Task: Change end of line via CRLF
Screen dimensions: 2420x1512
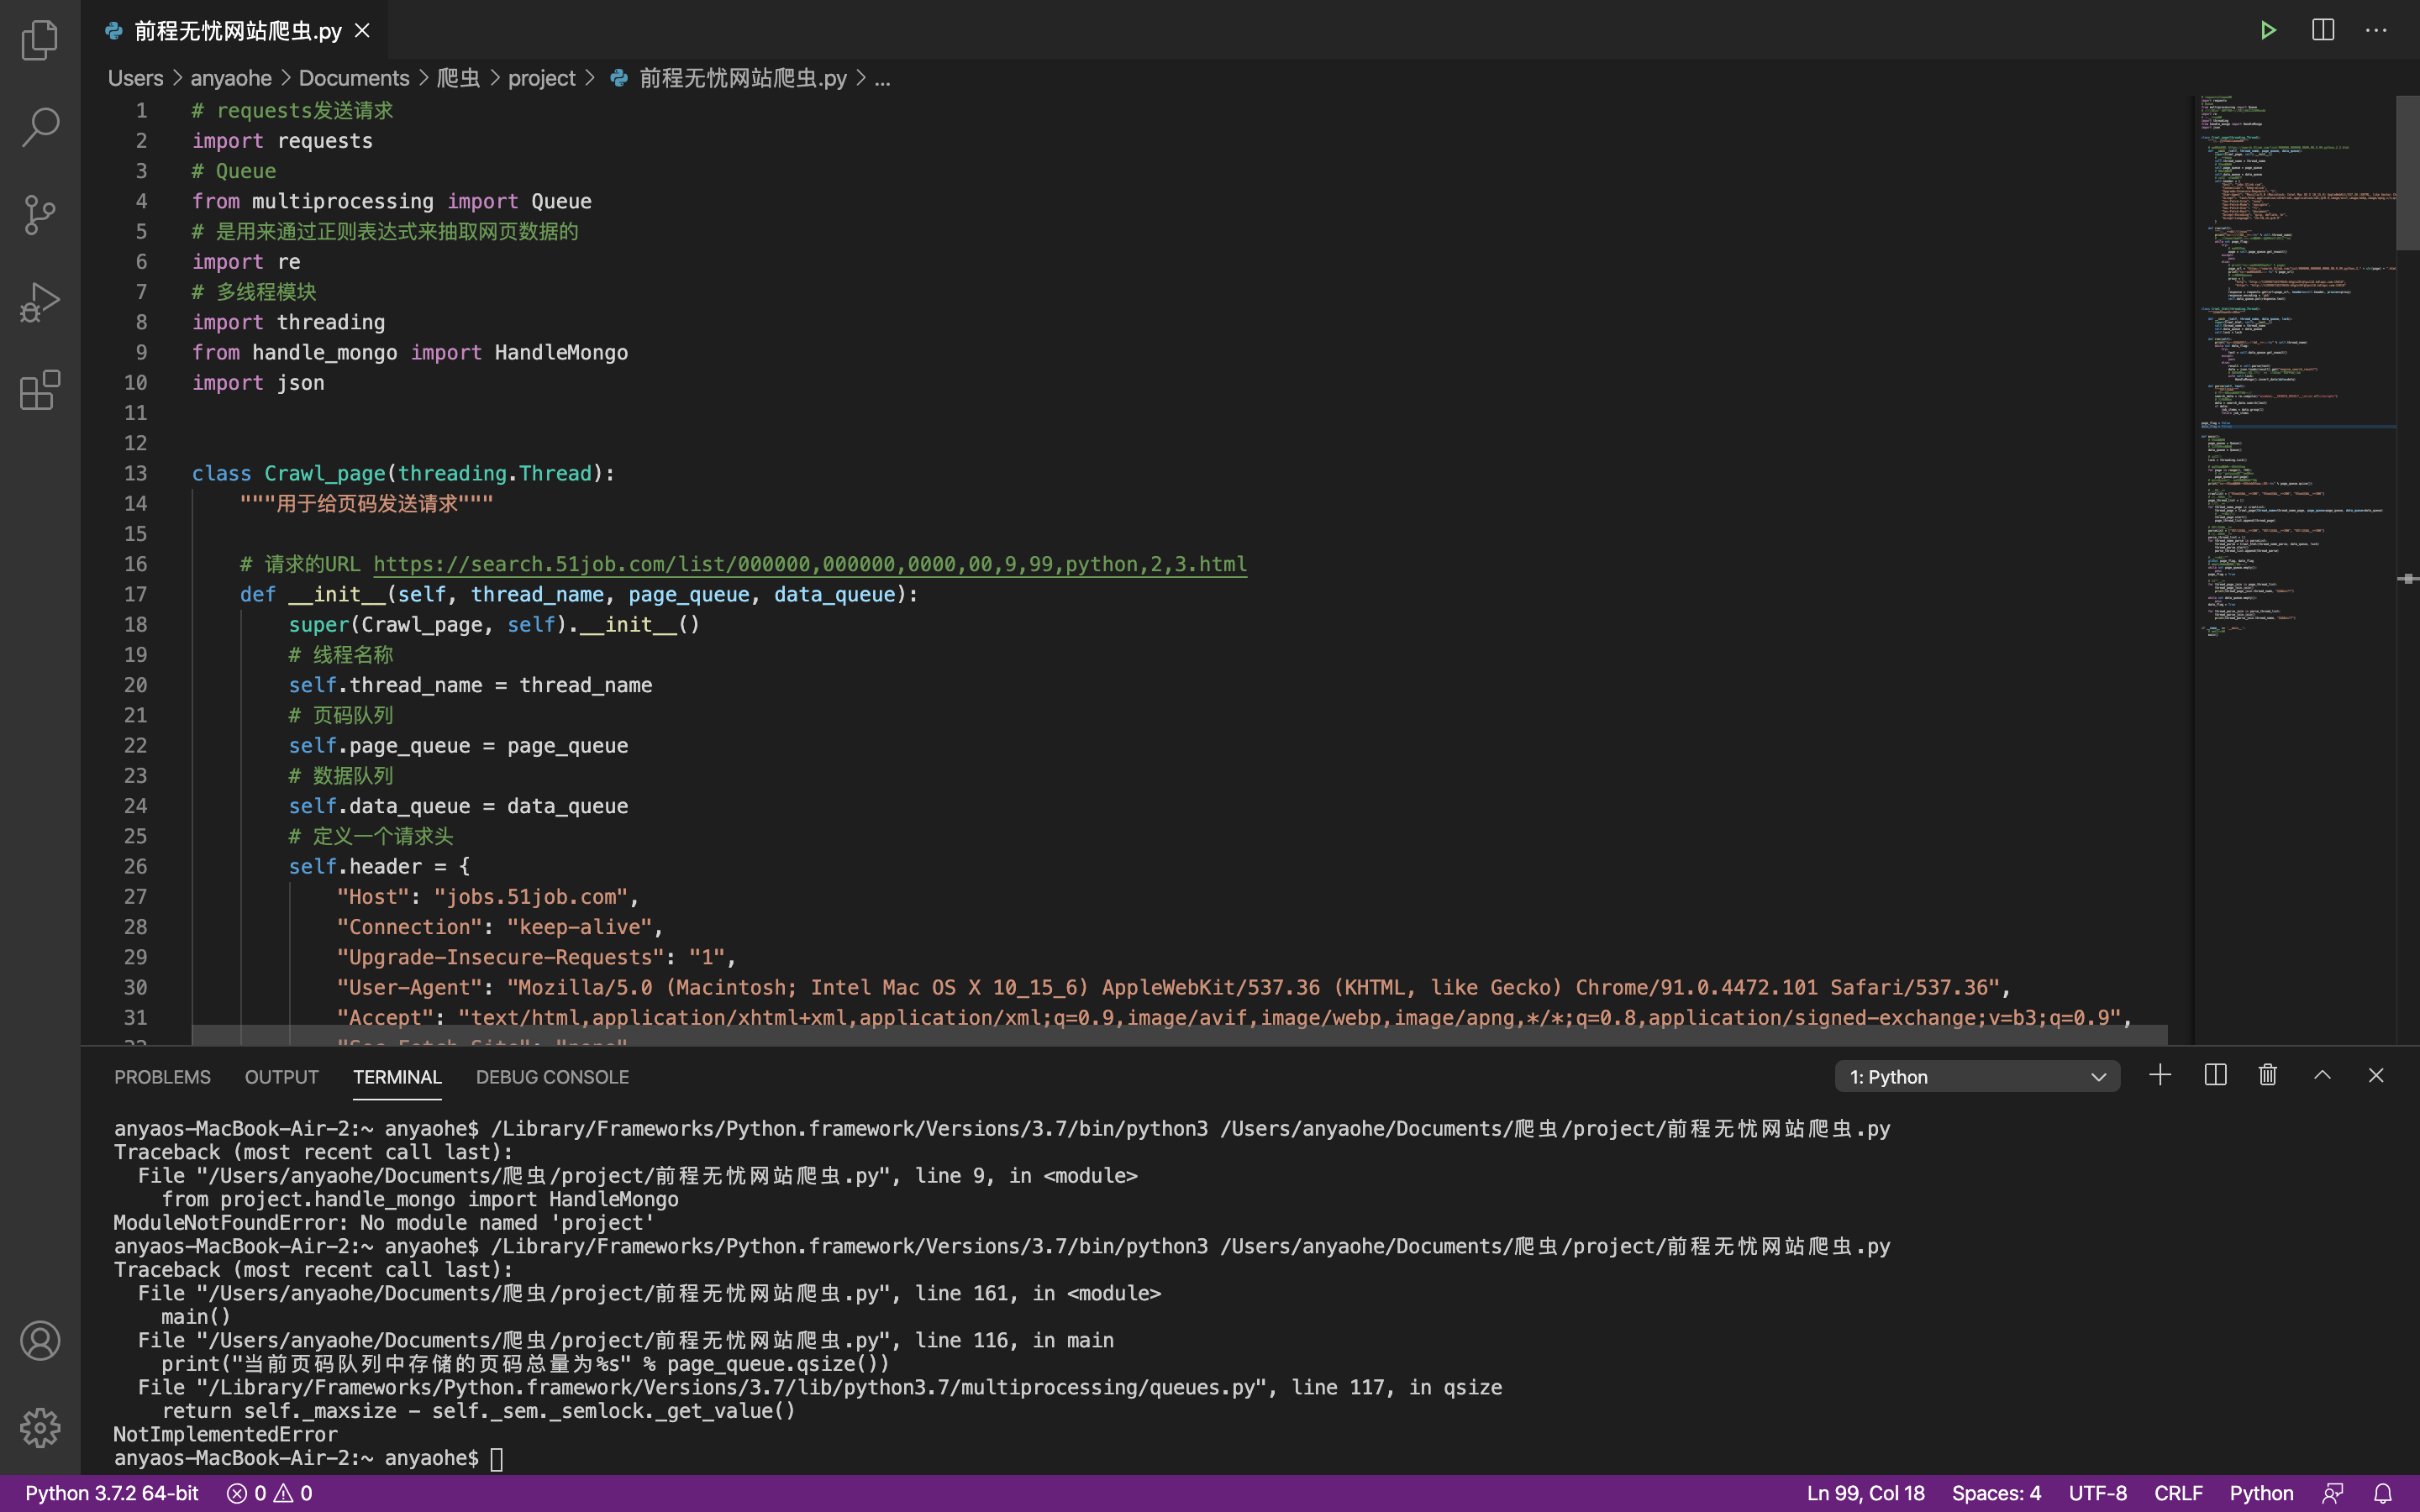Action: point(2178,1493)
